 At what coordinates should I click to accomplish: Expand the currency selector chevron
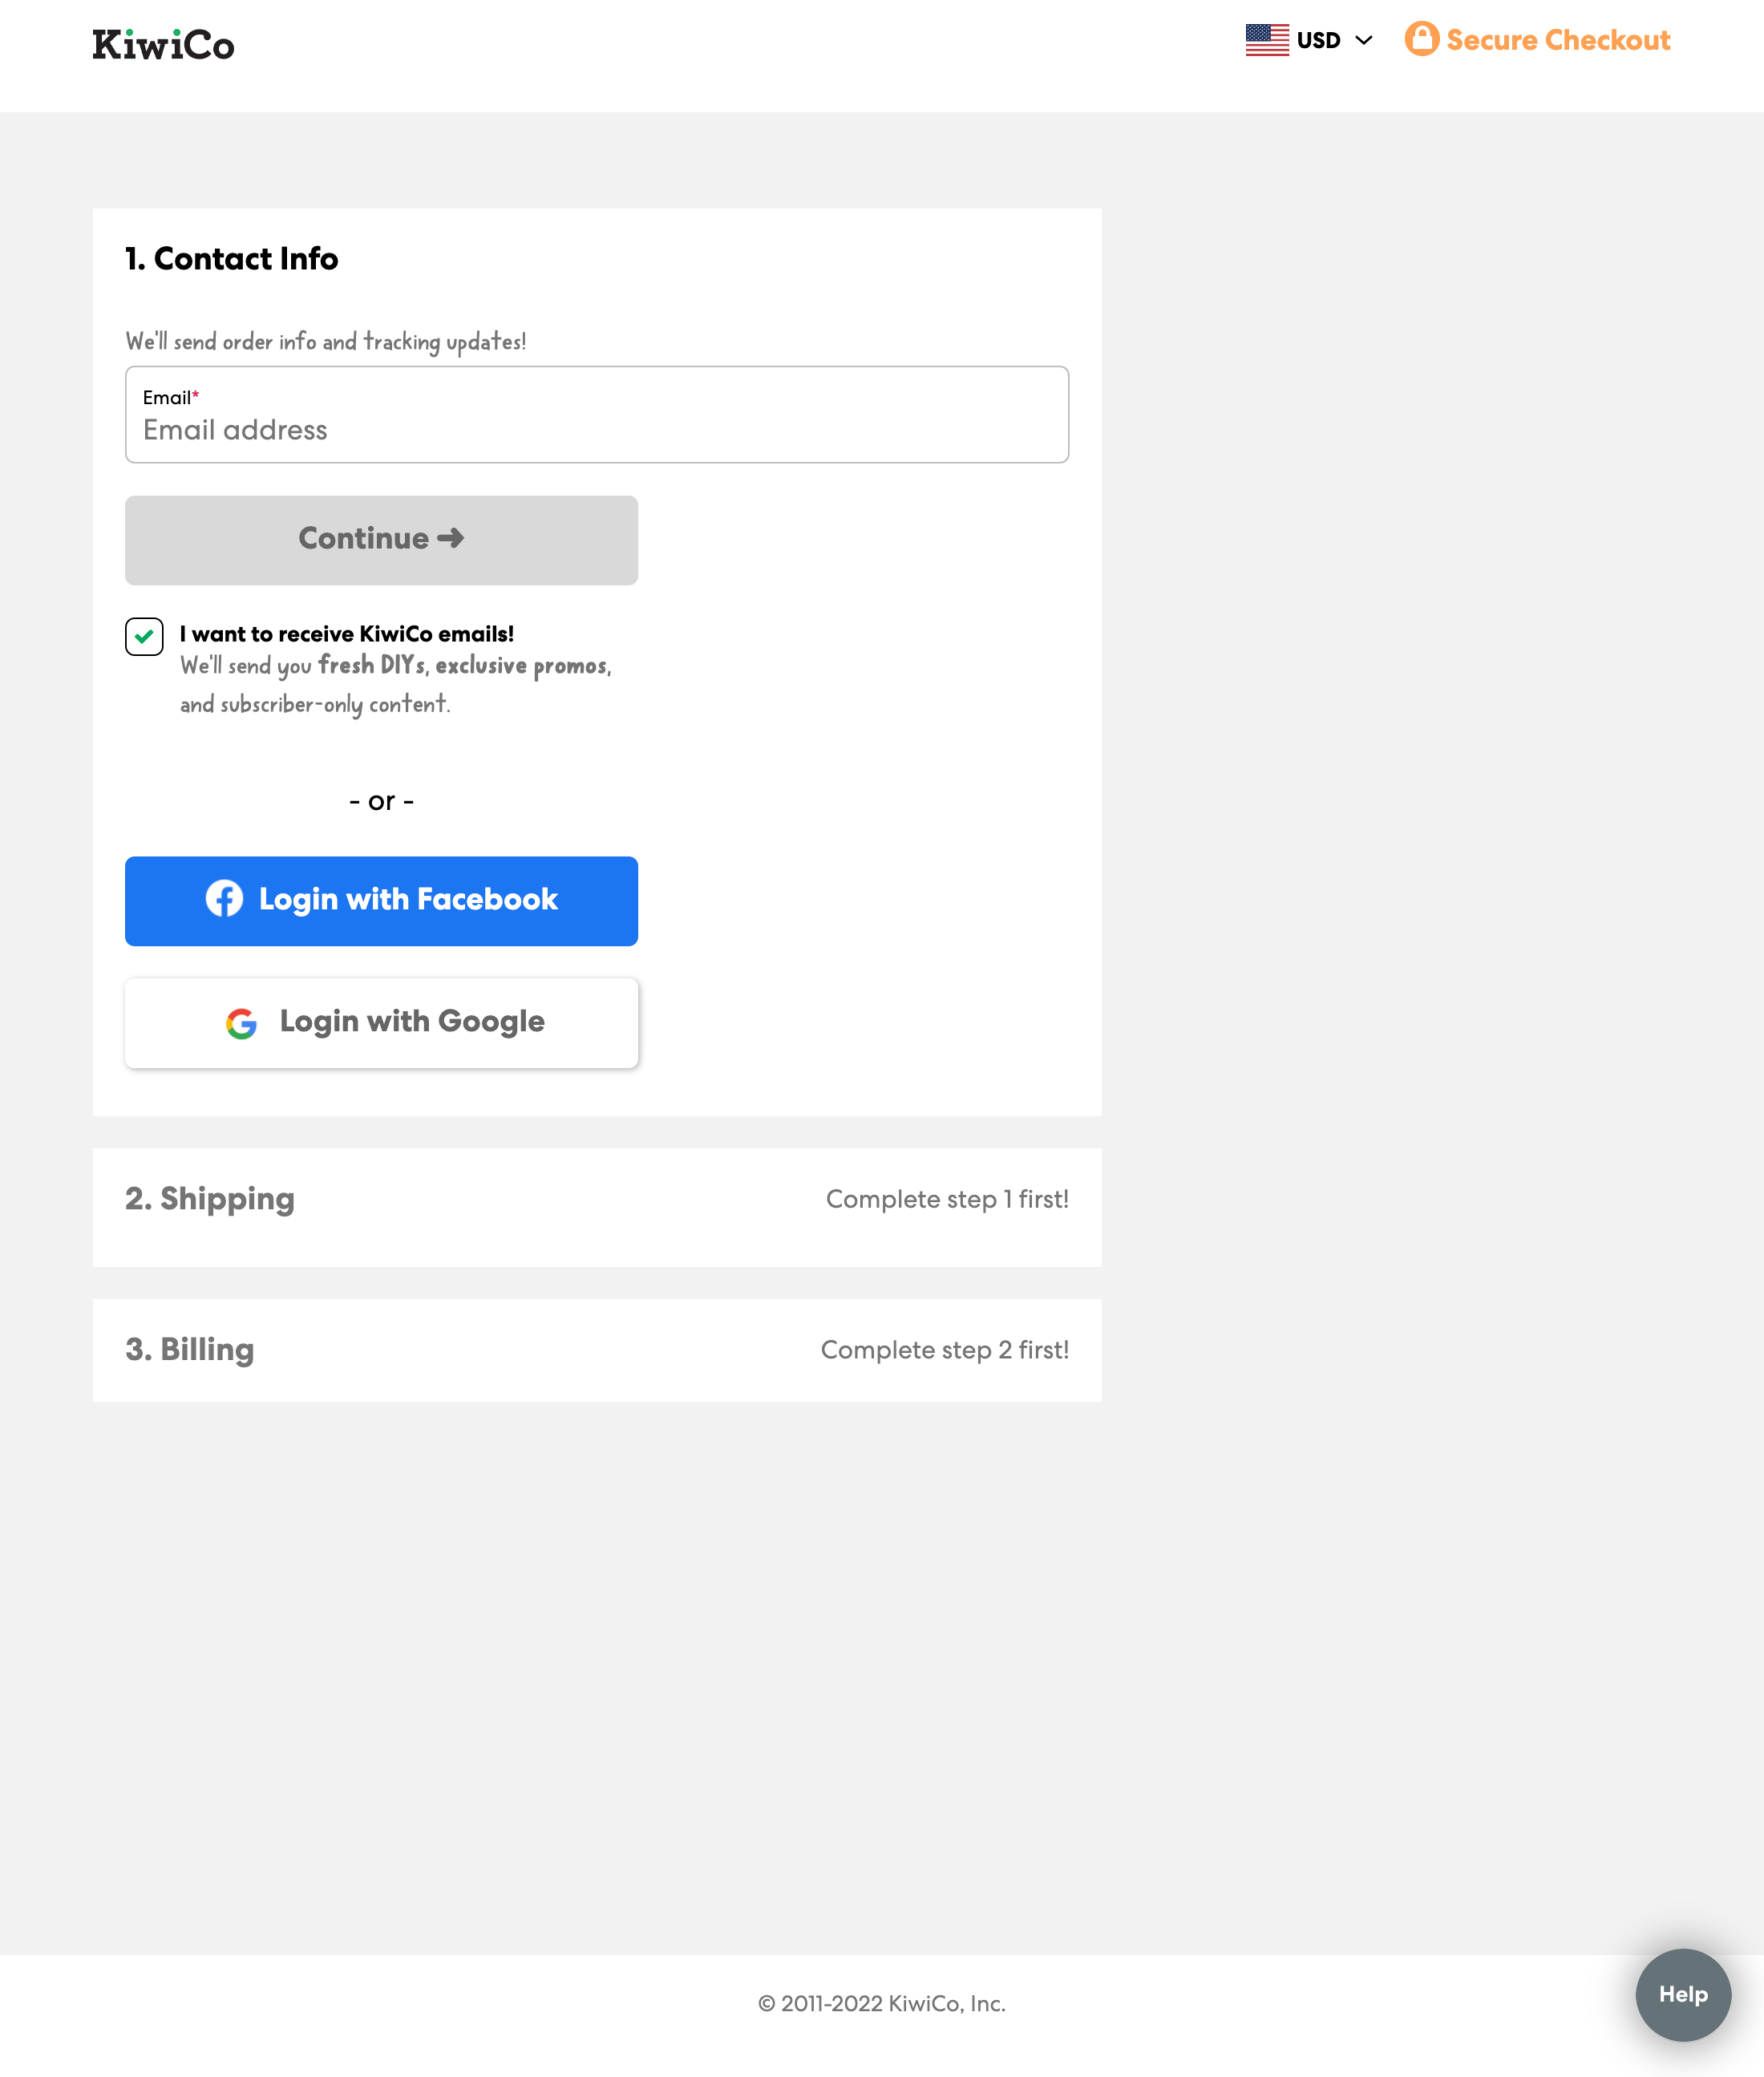coord(1362,41)
